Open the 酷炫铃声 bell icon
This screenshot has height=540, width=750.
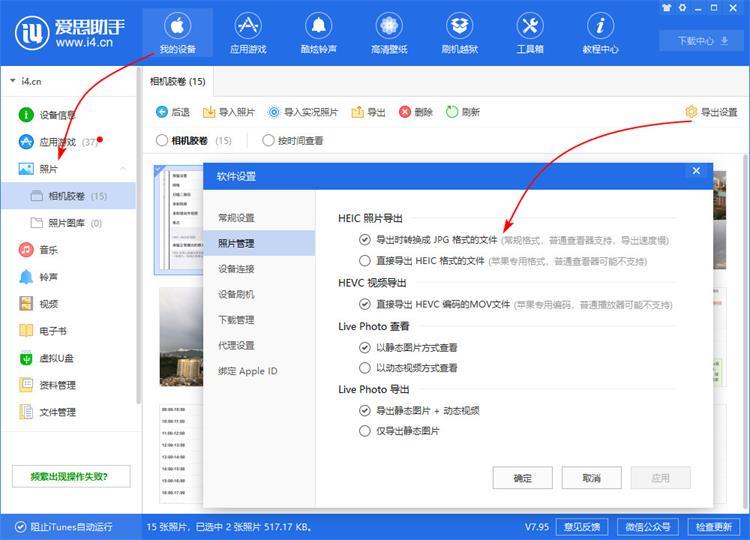(x=319, y=26)
